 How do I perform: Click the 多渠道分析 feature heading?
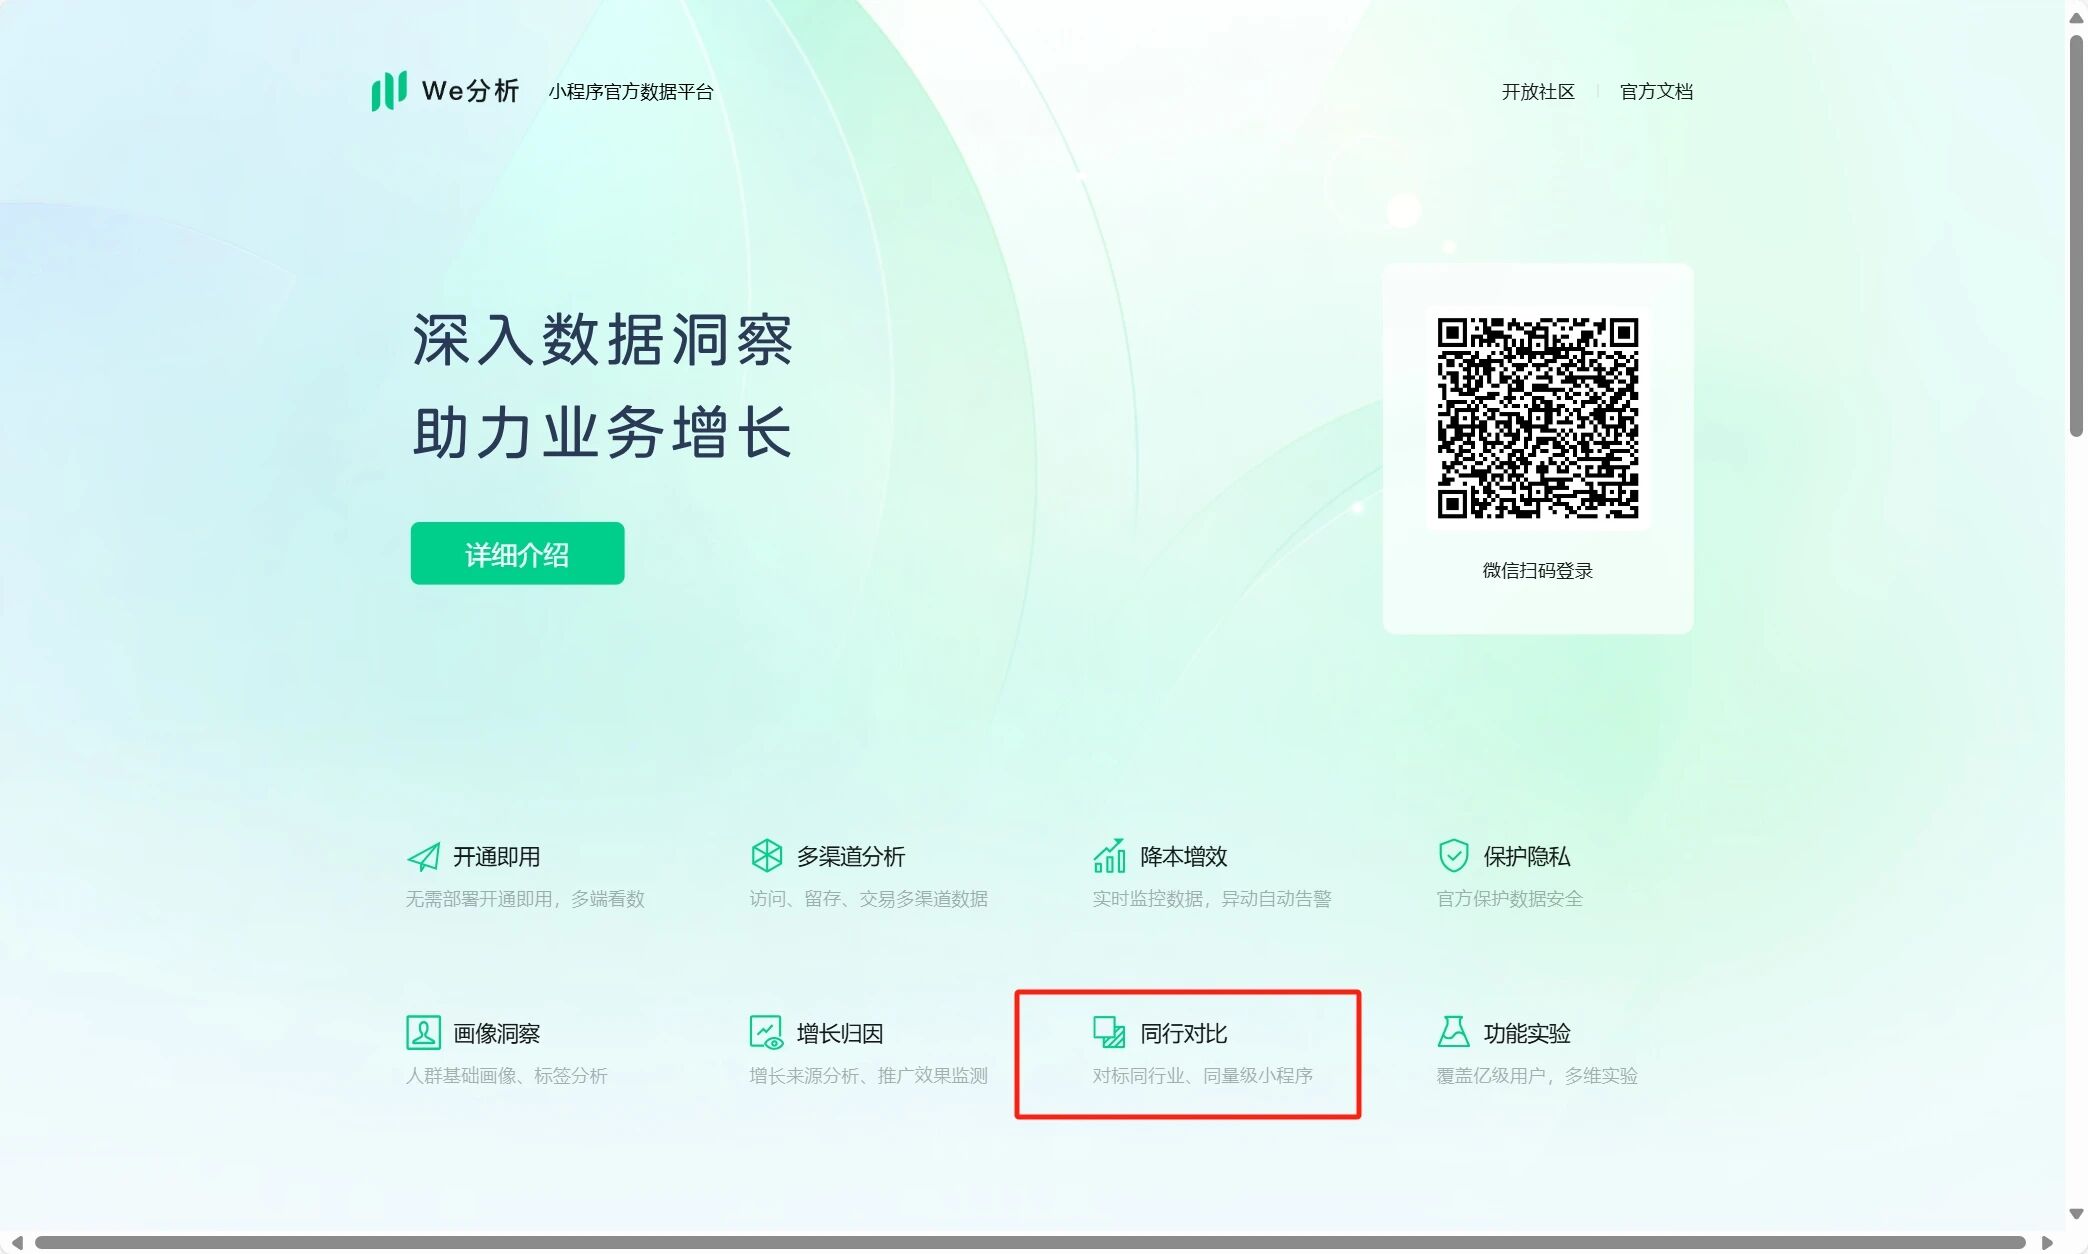tap(850, 857)
